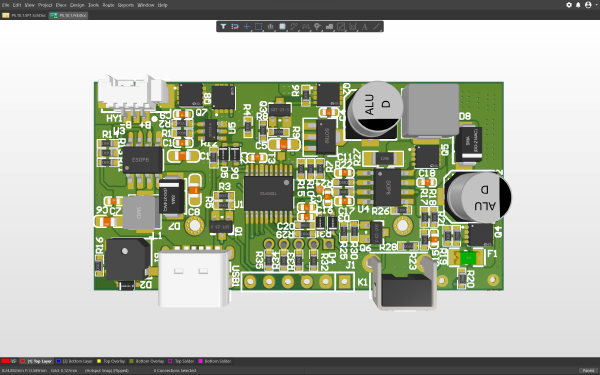The width and height of the screenshot is (600, 375).
Task: Select the Place String letter A icon
Action: pyautogui.click(x=364, y=26)
